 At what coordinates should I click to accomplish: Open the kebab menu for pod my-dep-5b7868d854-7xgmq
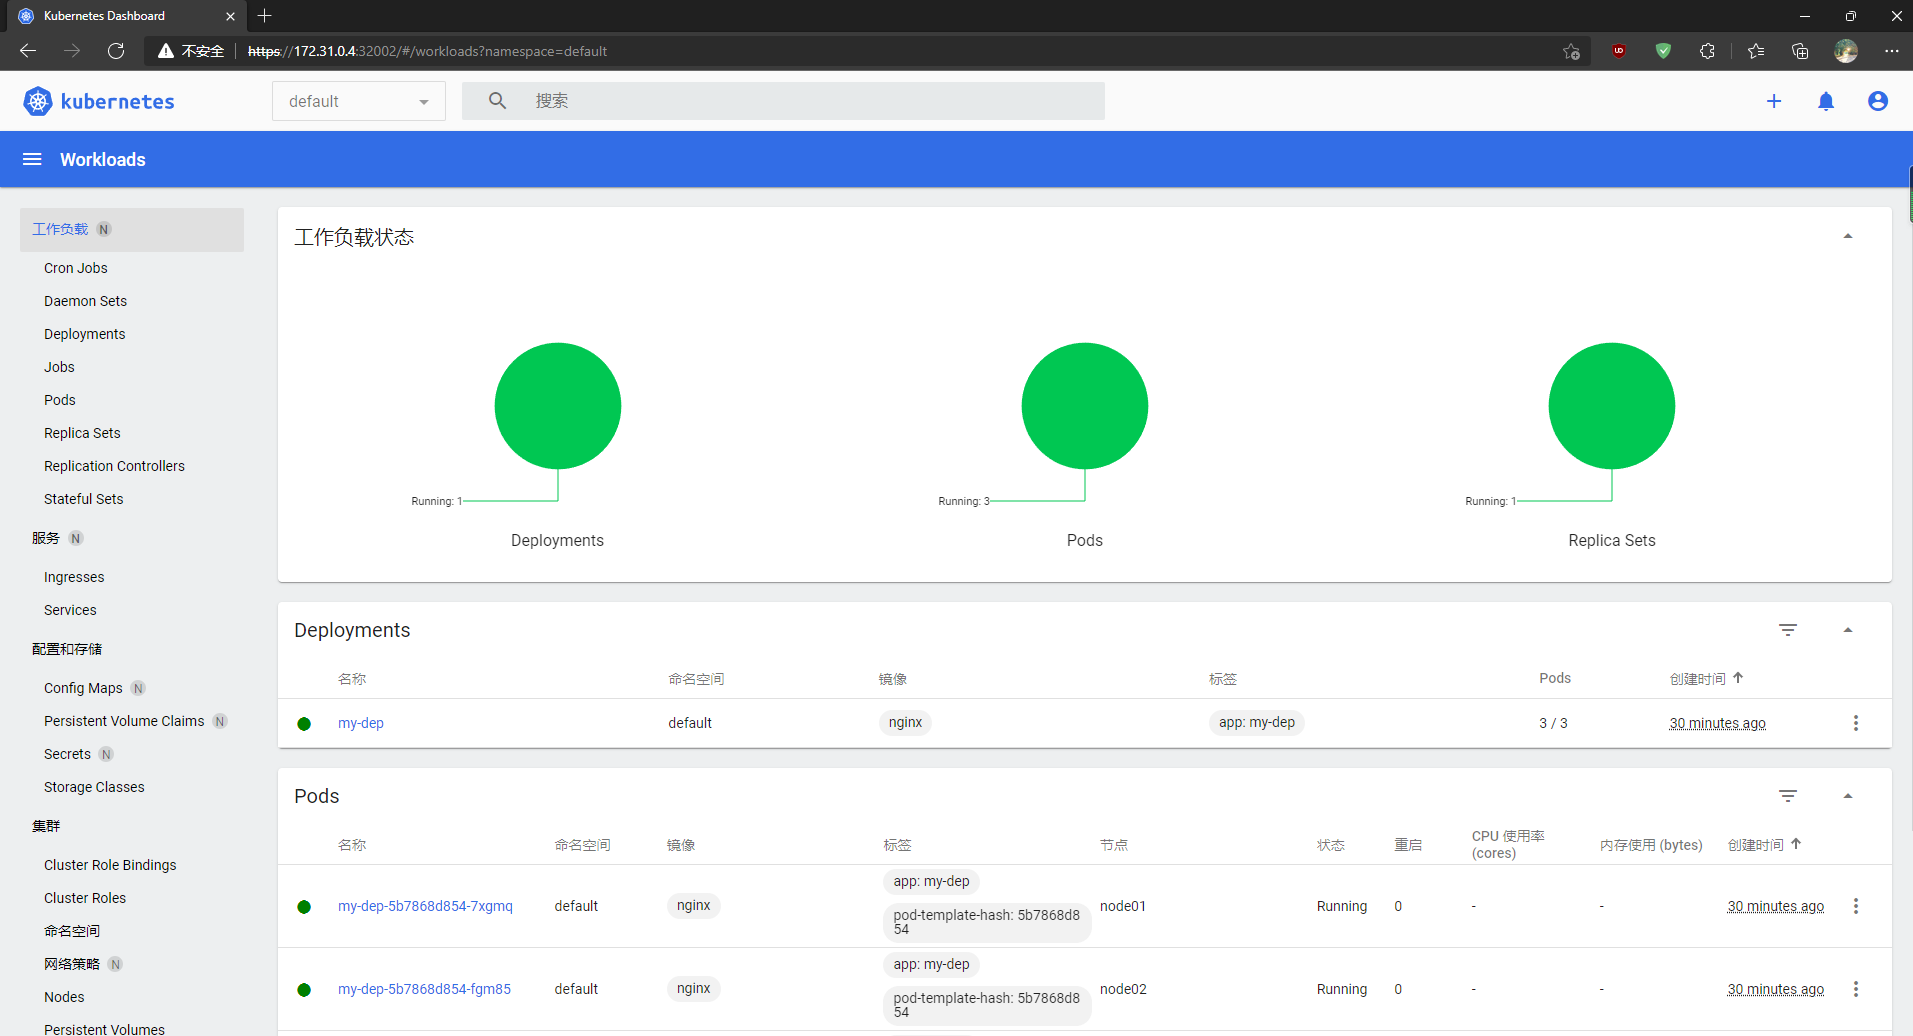pos(1856,906)
